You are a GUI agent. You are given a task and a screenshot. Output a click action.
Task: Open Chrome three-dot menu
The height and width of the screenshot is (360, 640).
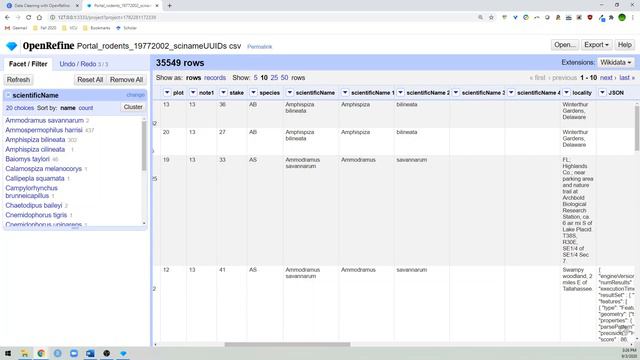point(633,18)
